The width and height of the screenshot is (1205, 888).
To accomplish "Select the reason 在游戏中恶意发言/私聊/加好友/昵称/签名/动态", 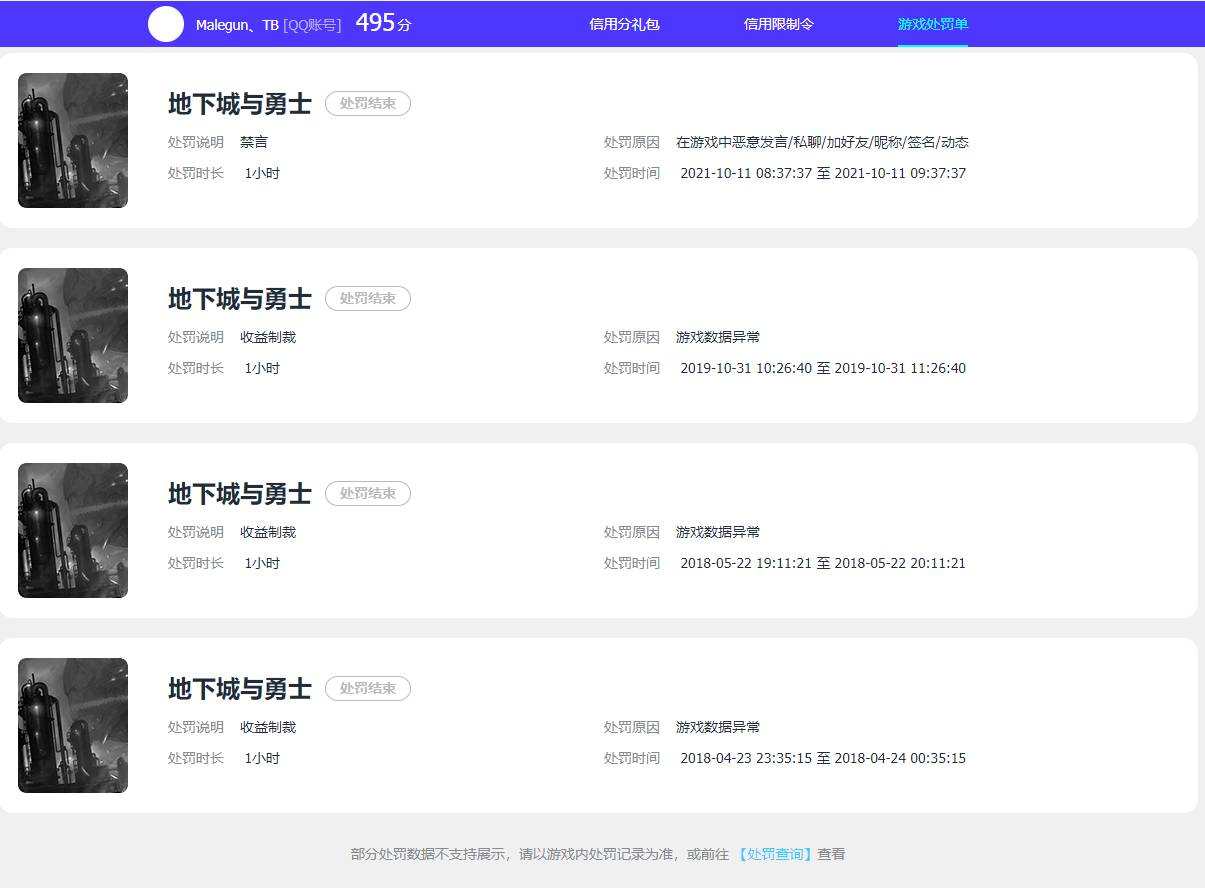I will point(822,142).
